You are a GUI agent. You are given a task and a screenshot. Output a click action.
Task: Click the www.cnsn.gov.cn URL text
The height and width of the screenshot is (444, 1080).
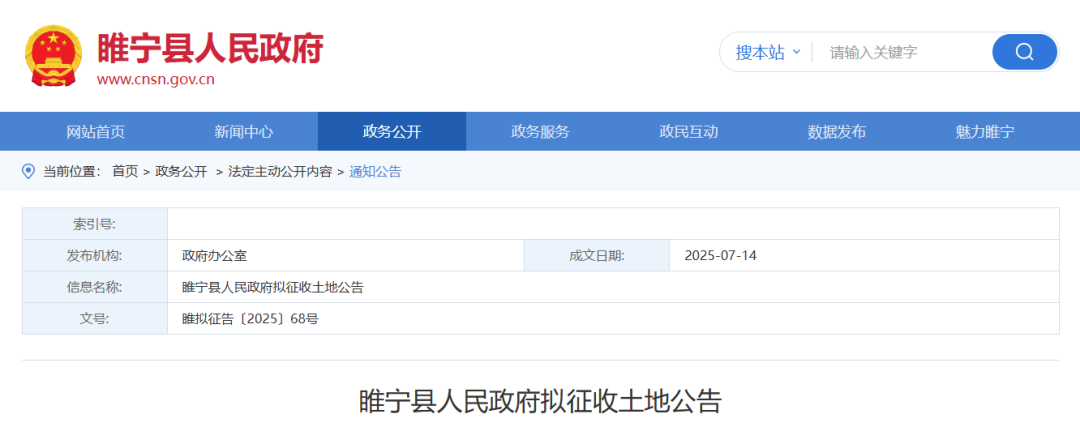tap(156, 79)
